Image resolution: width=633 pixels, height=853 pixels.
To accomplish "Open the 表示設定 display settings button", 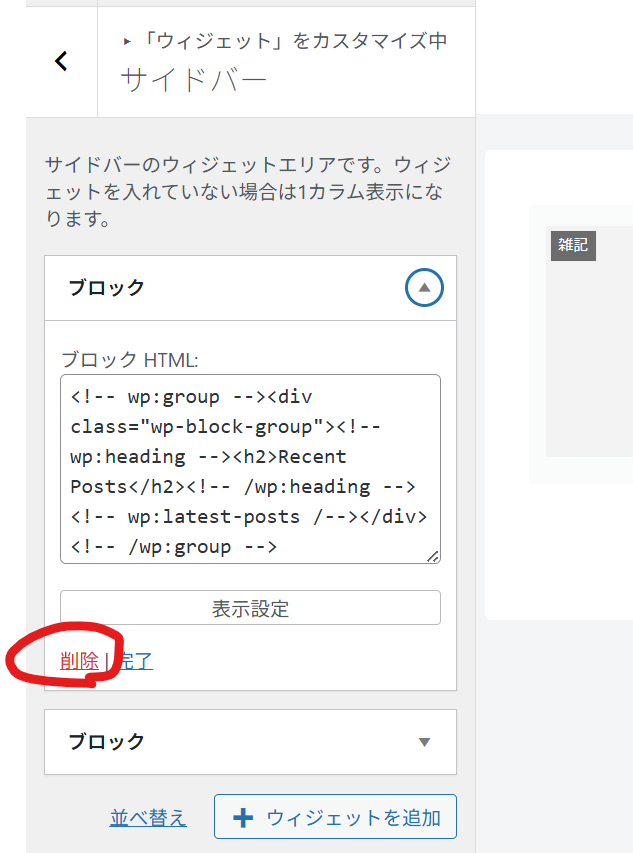I will (x=250, y=608).
